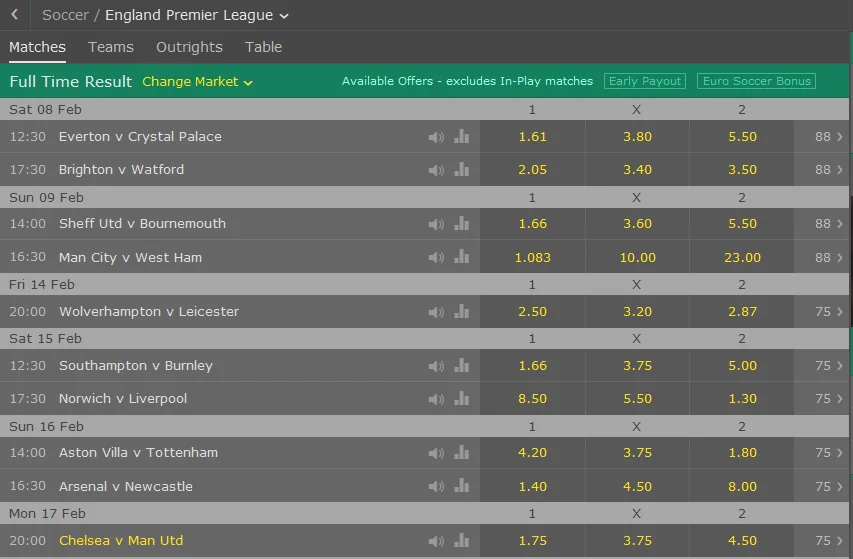Click sound icon for Everton v Crystal Palace
The height and width of the screenshot is (559, 853).
[x=436, y=137]
